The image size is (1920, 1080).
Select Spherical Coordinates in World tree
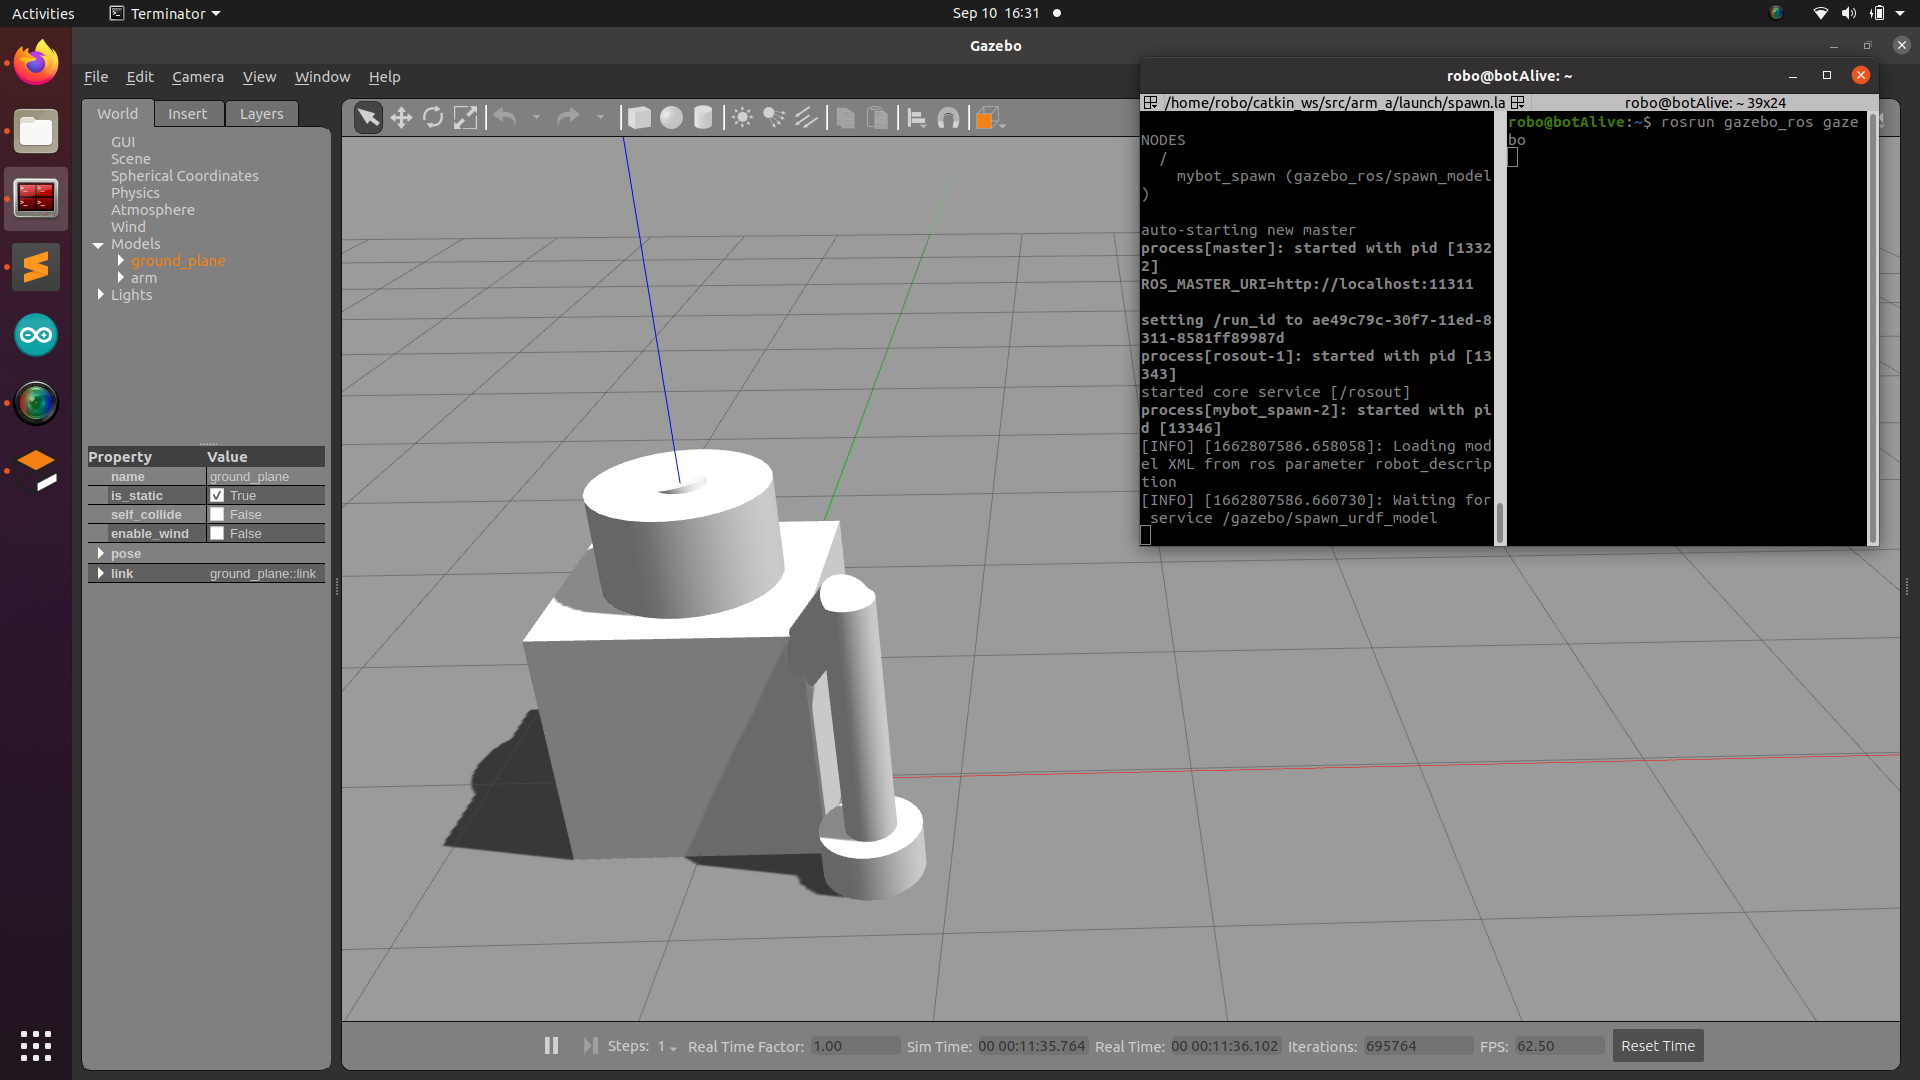185,176
